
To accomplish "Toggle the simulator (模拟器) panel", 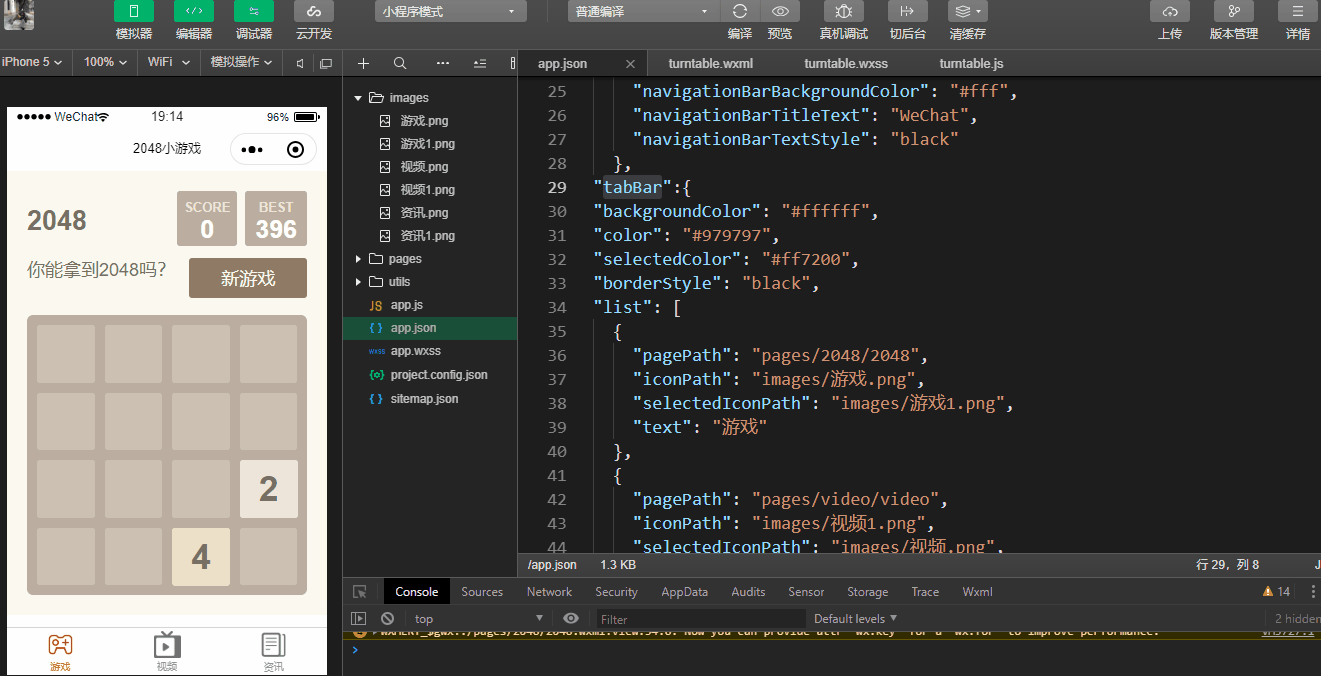I will coord(134,11).
